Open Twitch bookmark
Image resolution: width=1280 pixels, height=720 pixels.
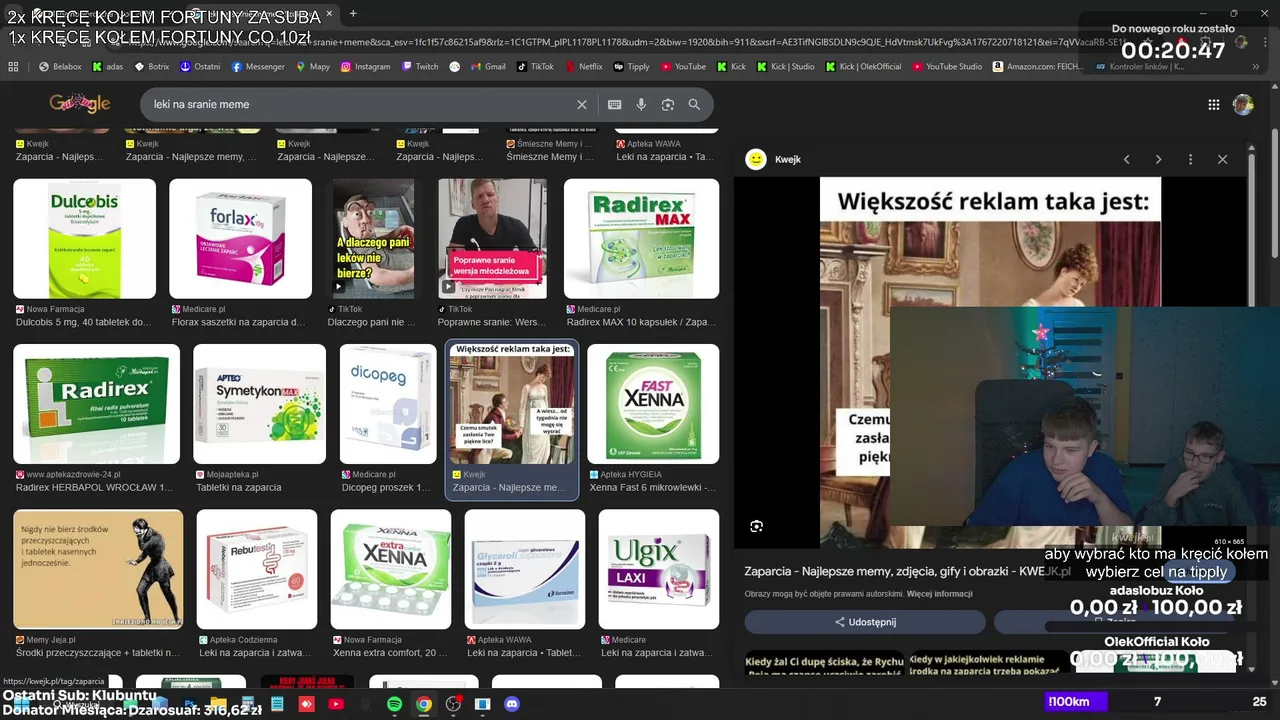tap(420, 67)
